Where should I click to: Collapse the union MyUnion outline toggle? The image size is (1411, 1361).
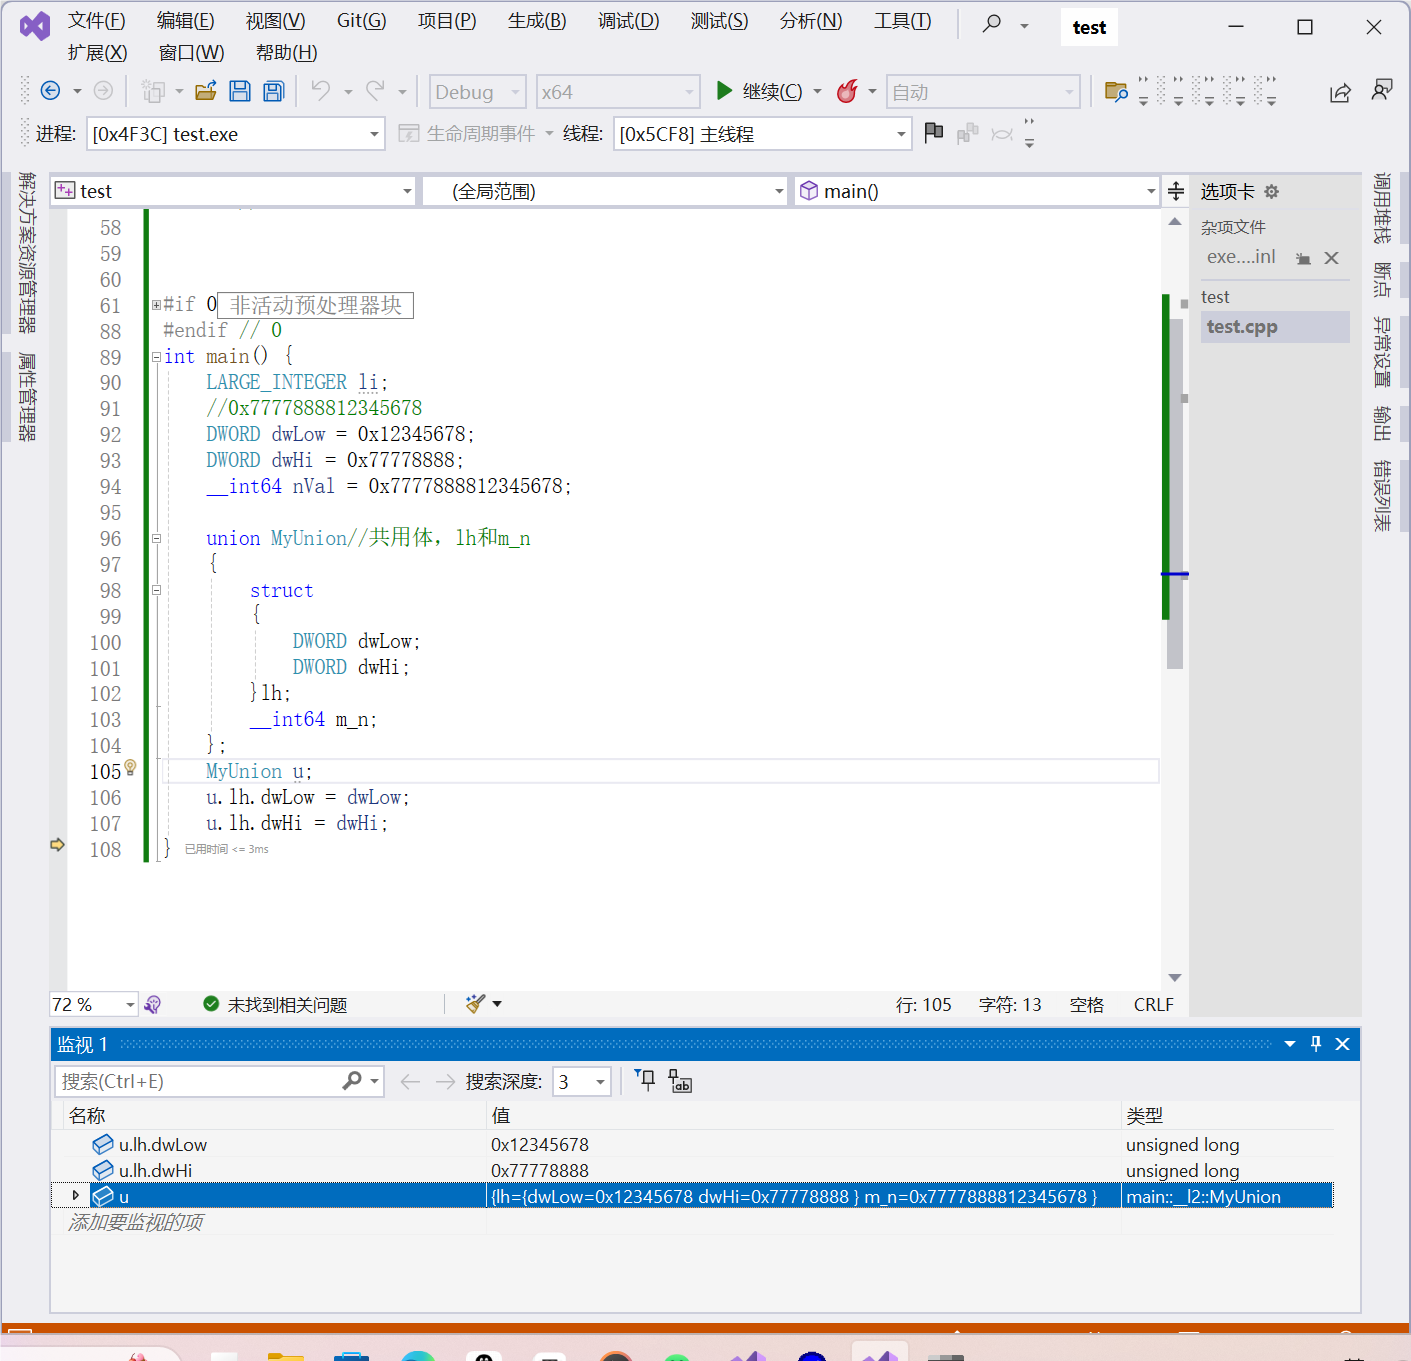[156, 539]
